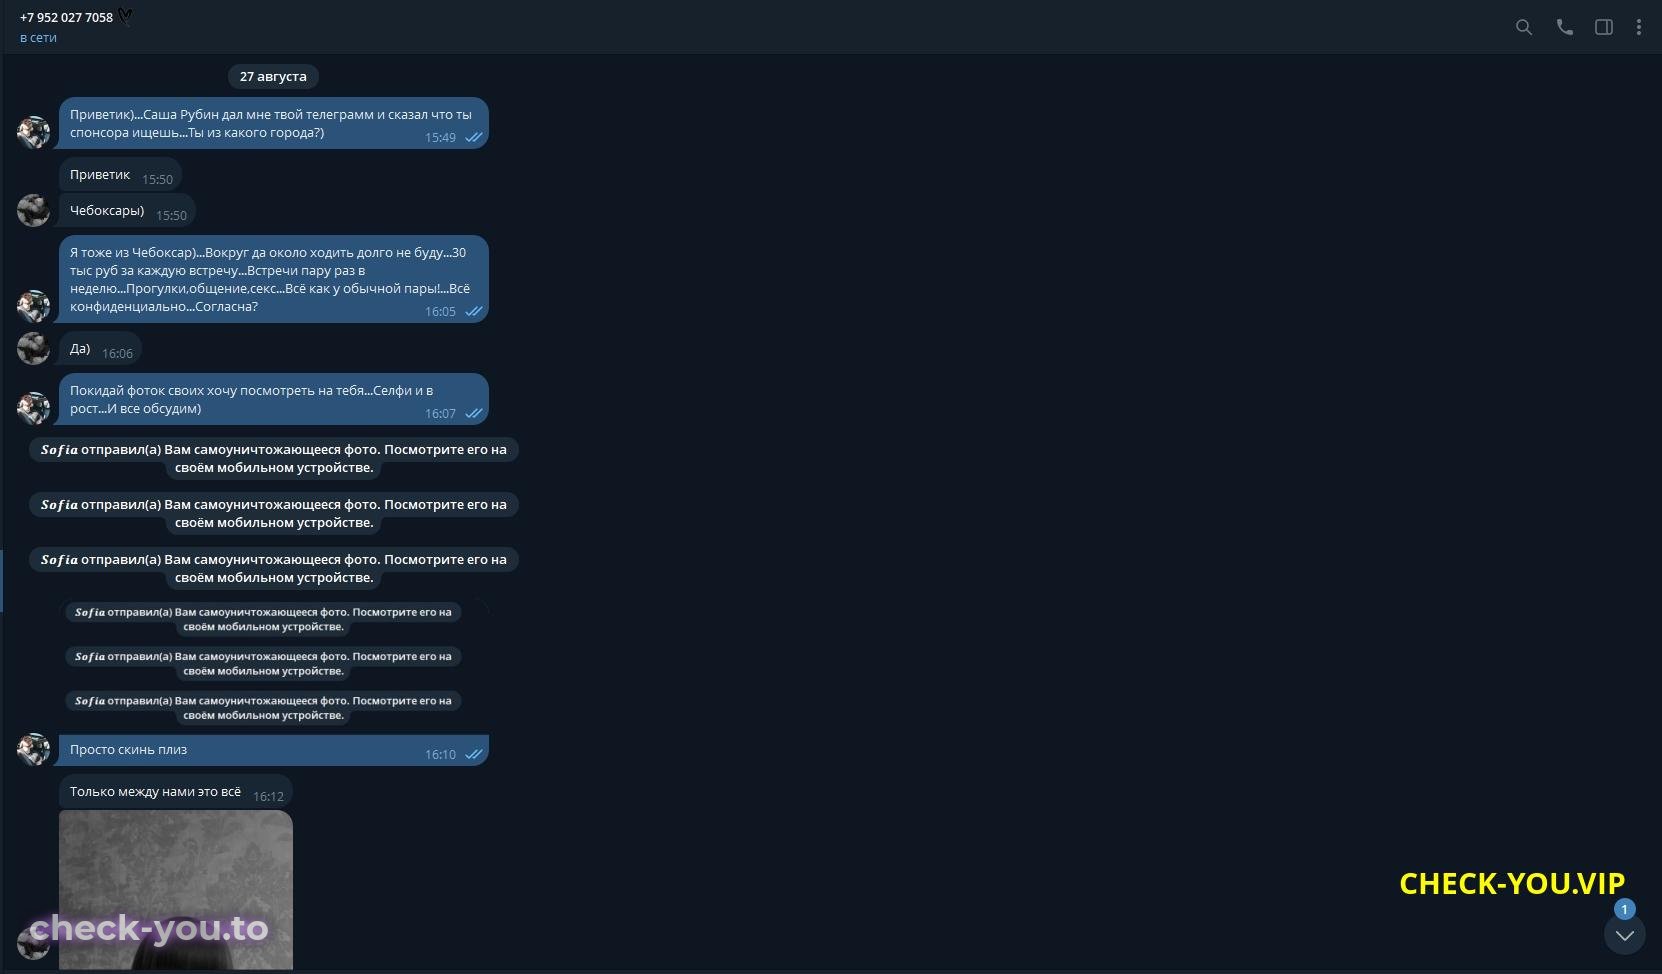Screen dimensions: 1662x974
Task: Click the avatar next to 15:49 message
Action: pos(33,132)
